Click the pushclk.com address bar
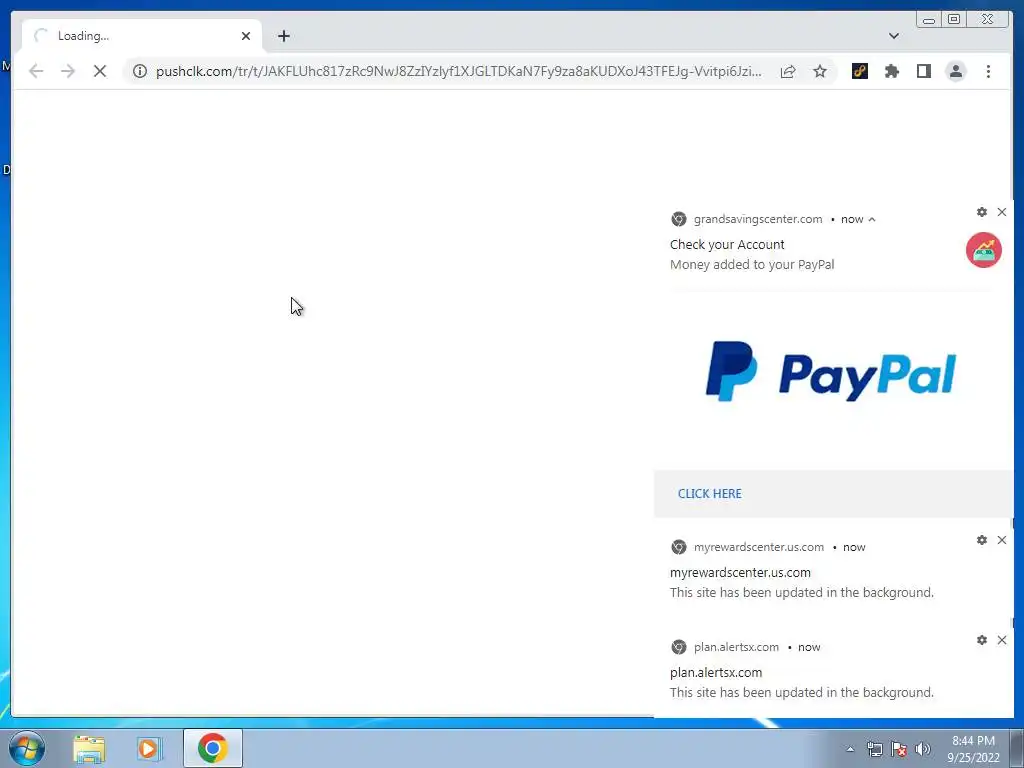Image resolution: width=1024 pixels, height=768 pixels. click(458, 71)
